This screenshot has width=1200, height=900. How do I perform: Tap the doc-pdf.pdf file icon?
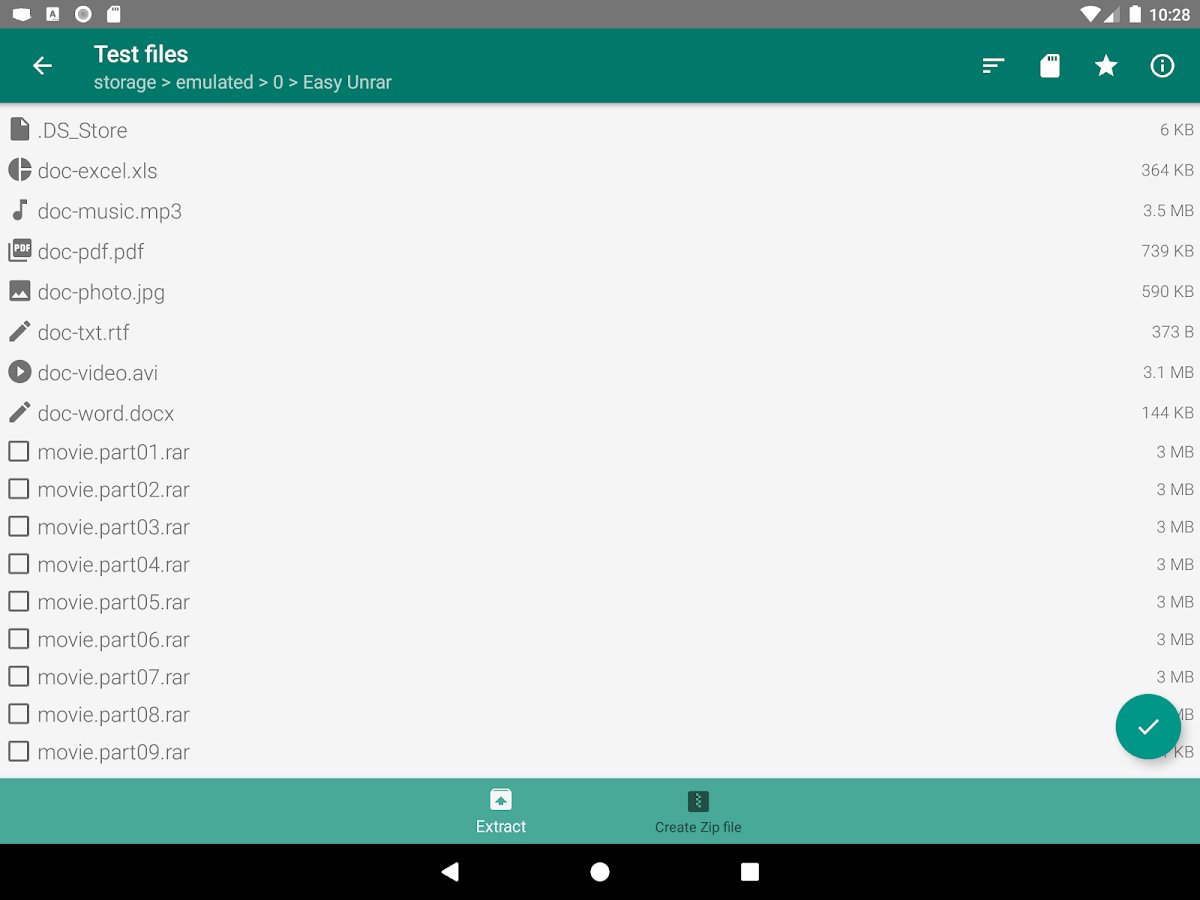click(19, 251)
